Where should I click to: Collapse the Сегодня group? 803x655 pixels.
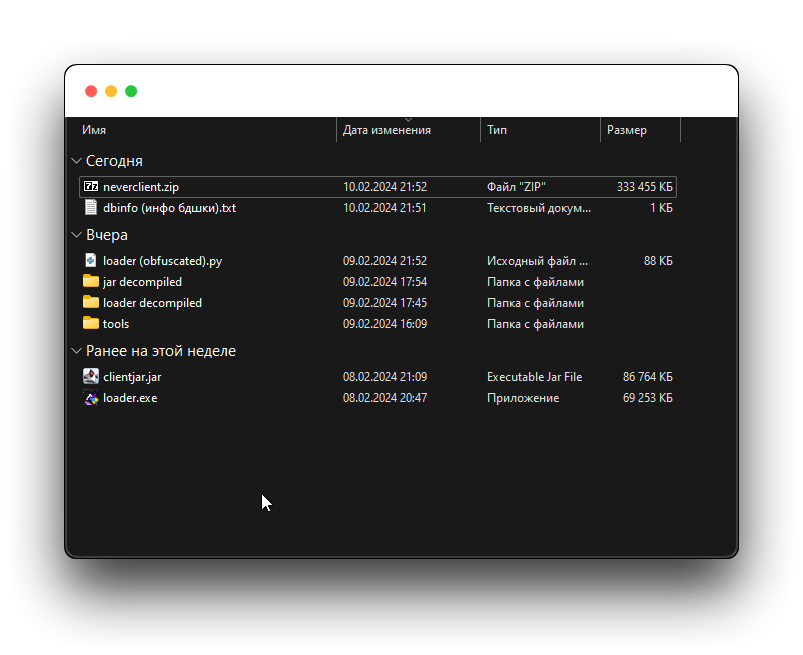(x=76, y=161)
